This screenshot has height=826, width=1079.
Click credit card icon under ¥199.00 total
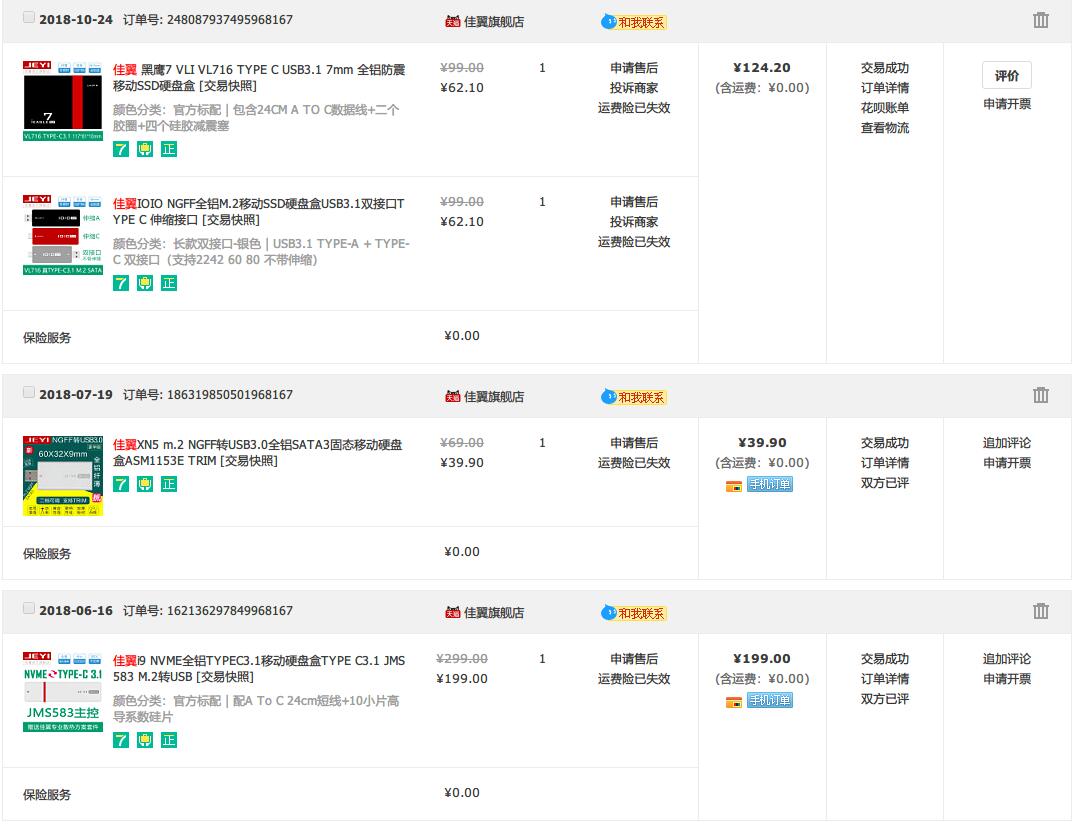click(x=734, y=700)
